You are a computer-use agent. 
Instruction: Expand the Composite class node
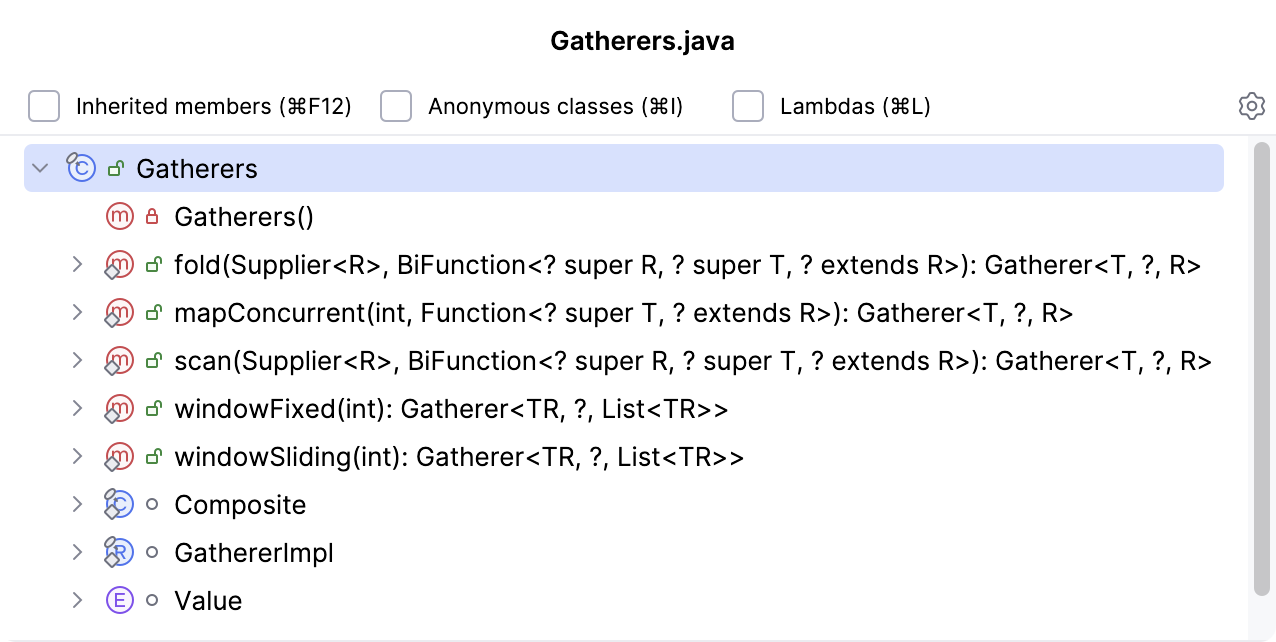click(x=77, y=504)
